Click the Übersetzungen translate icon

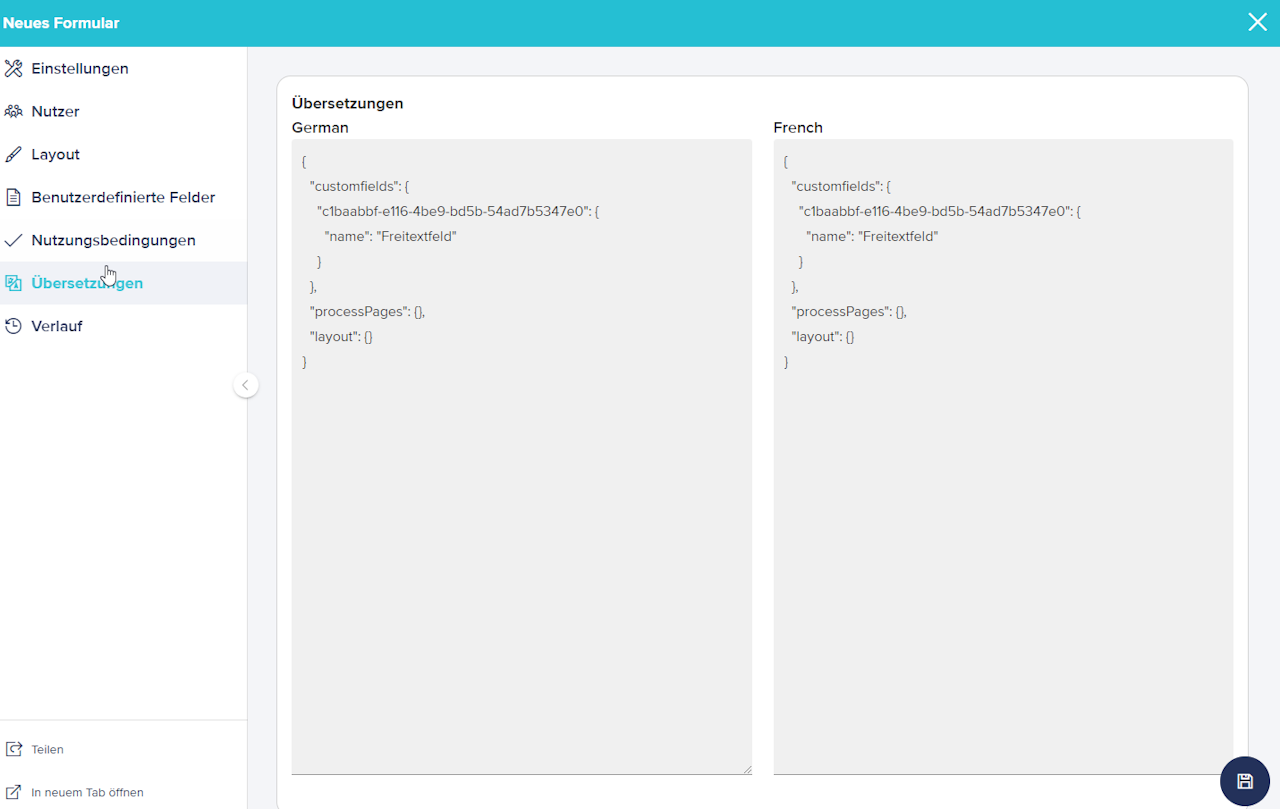pyautogui.click(x=13, y=284)
